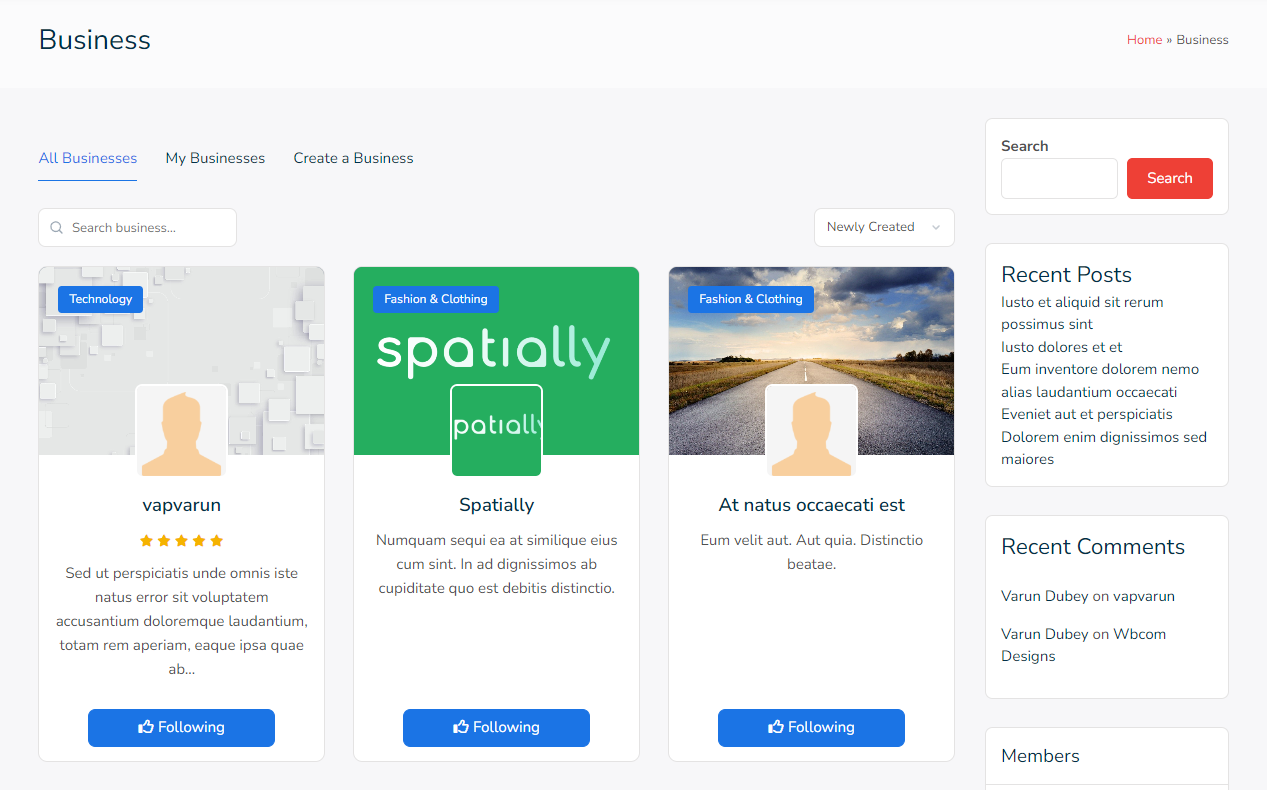The height and width of the screenshot is (790, 1267).
Task: Open the Create a Business tab
Action: tap(353, 158)
